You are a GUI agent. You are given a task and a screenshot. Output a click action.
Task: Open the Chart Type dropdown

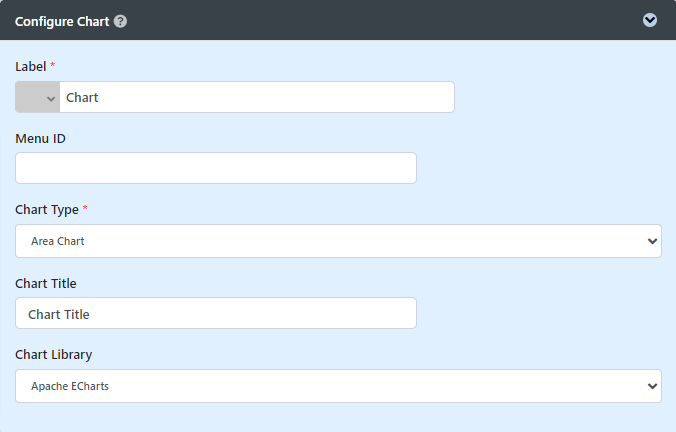(338, 241)
